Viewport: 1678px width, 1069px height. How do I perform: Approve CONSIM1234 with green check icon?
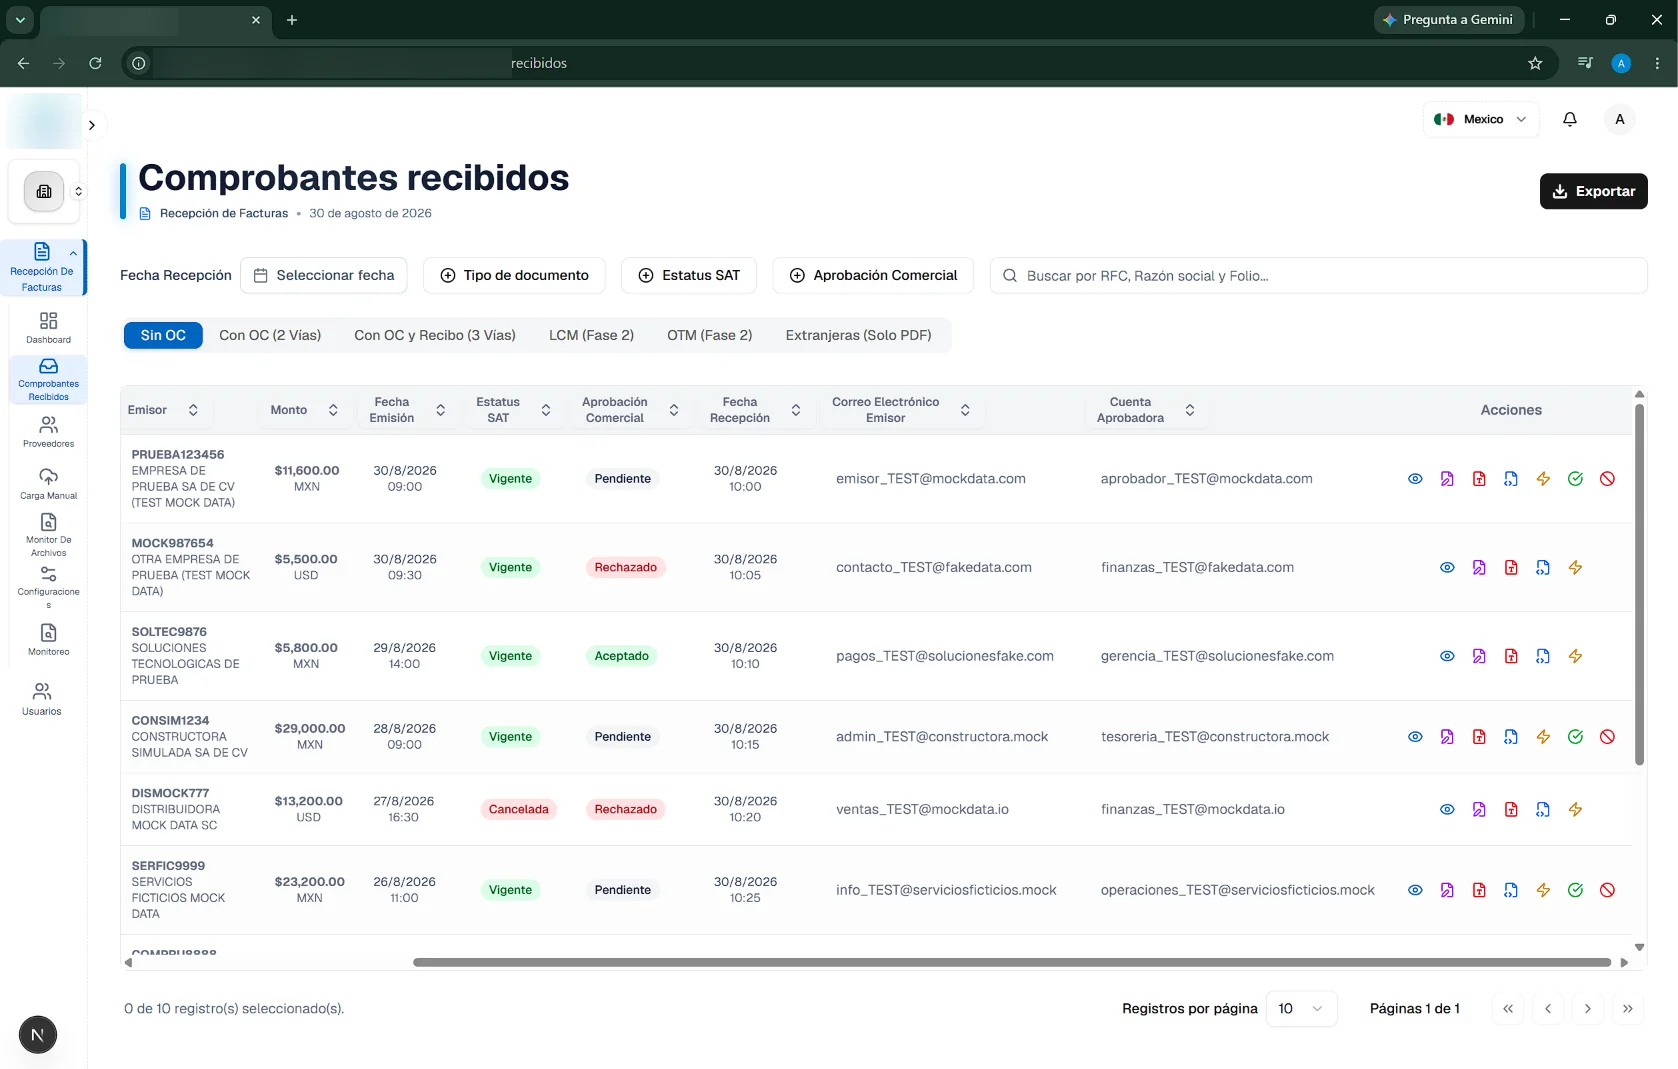click(x=1575, y=737)
